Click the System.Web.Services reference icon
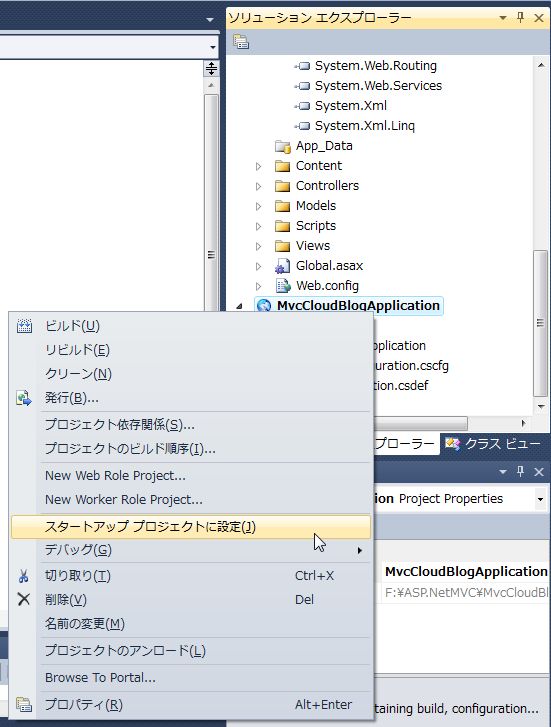551x727 pixels. [x=302, y=86]
